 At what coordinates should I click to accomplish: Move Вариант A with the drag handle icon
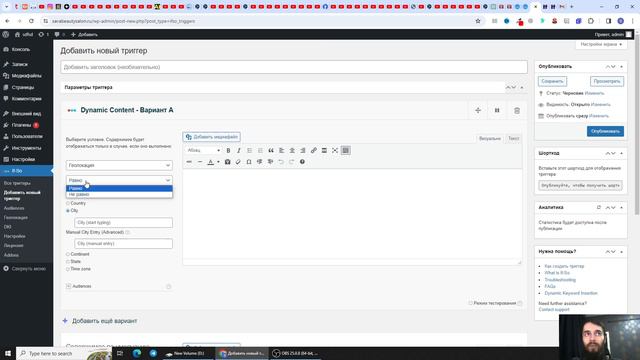(x=478, y=111)
